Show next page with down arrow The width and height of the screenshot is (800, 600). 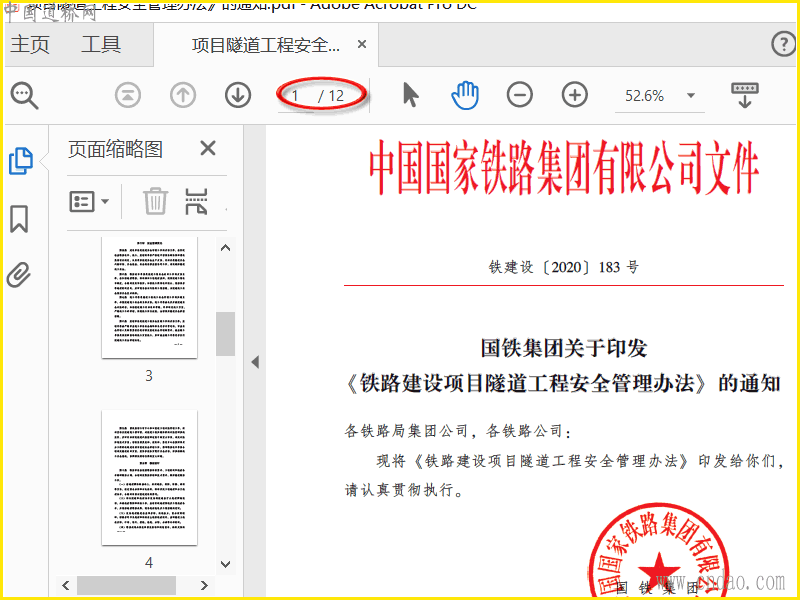pyautogui.click(x=238, y=95)
